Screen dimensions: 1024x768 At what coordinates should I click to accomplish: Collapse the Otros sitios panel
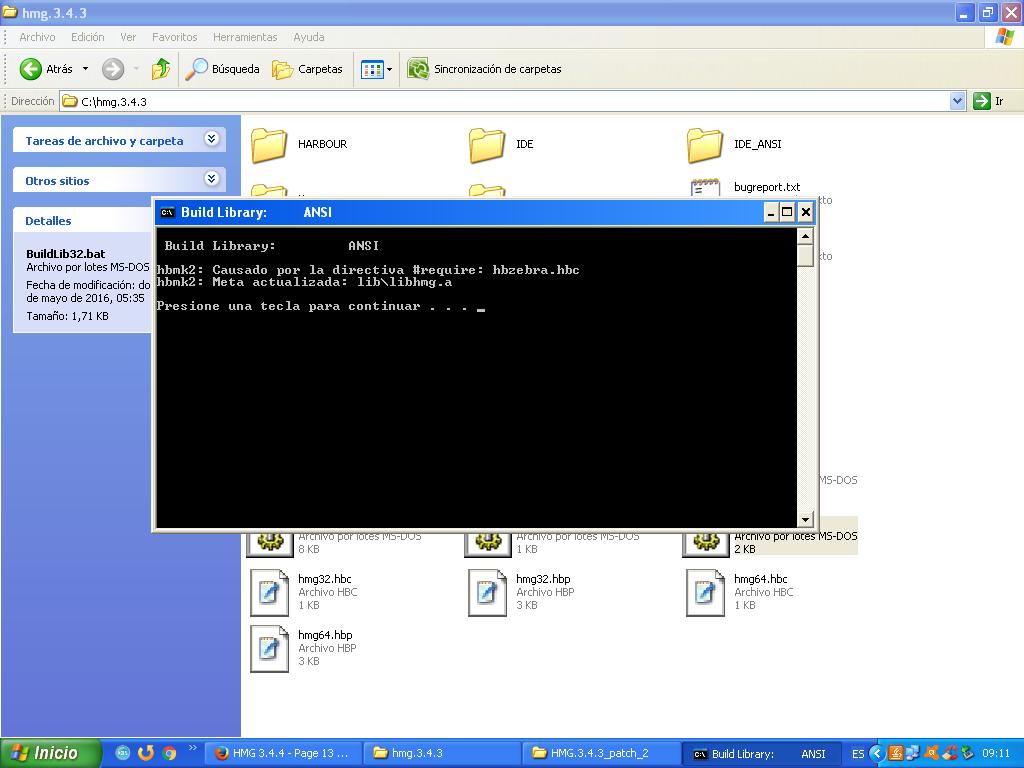pyautogui.click(x=212, y=178)
